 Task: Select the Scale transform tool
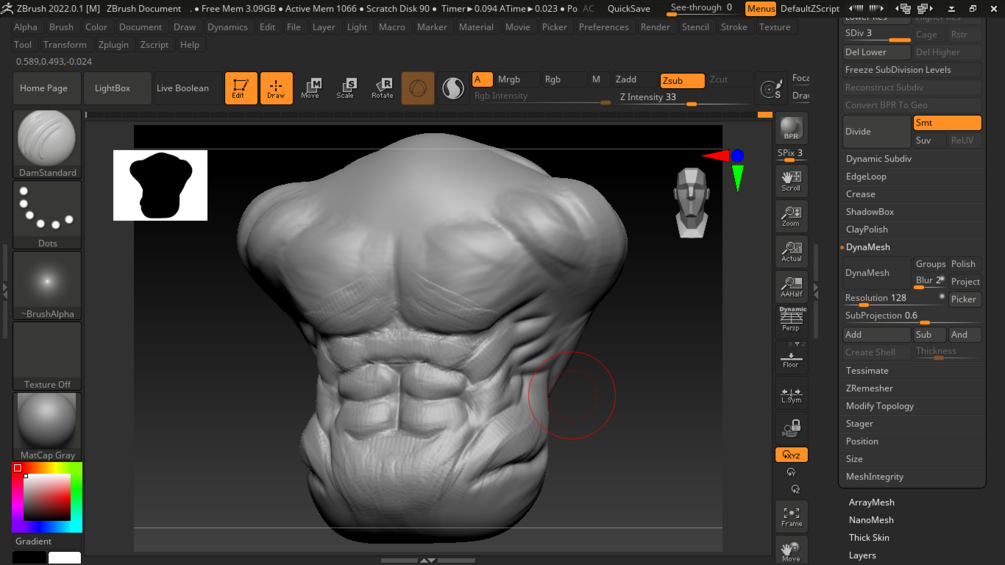[x=346, y=88]
